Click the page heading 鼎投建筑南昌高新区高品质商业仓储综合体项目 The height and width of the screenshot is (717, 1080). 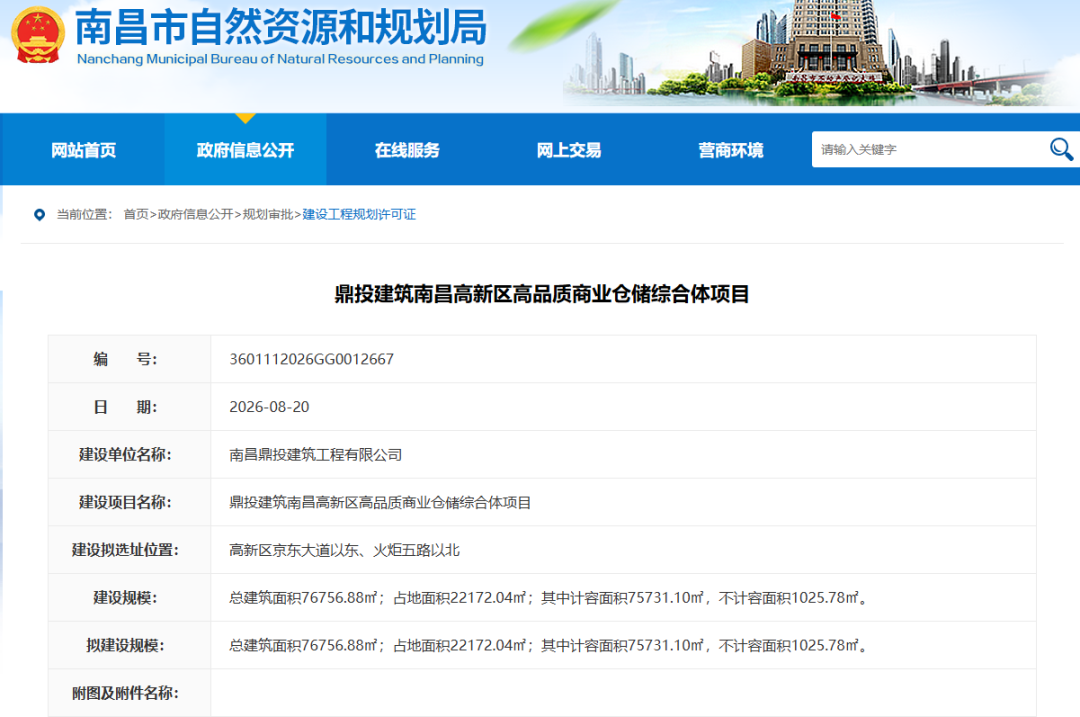(x=542, y=294)
